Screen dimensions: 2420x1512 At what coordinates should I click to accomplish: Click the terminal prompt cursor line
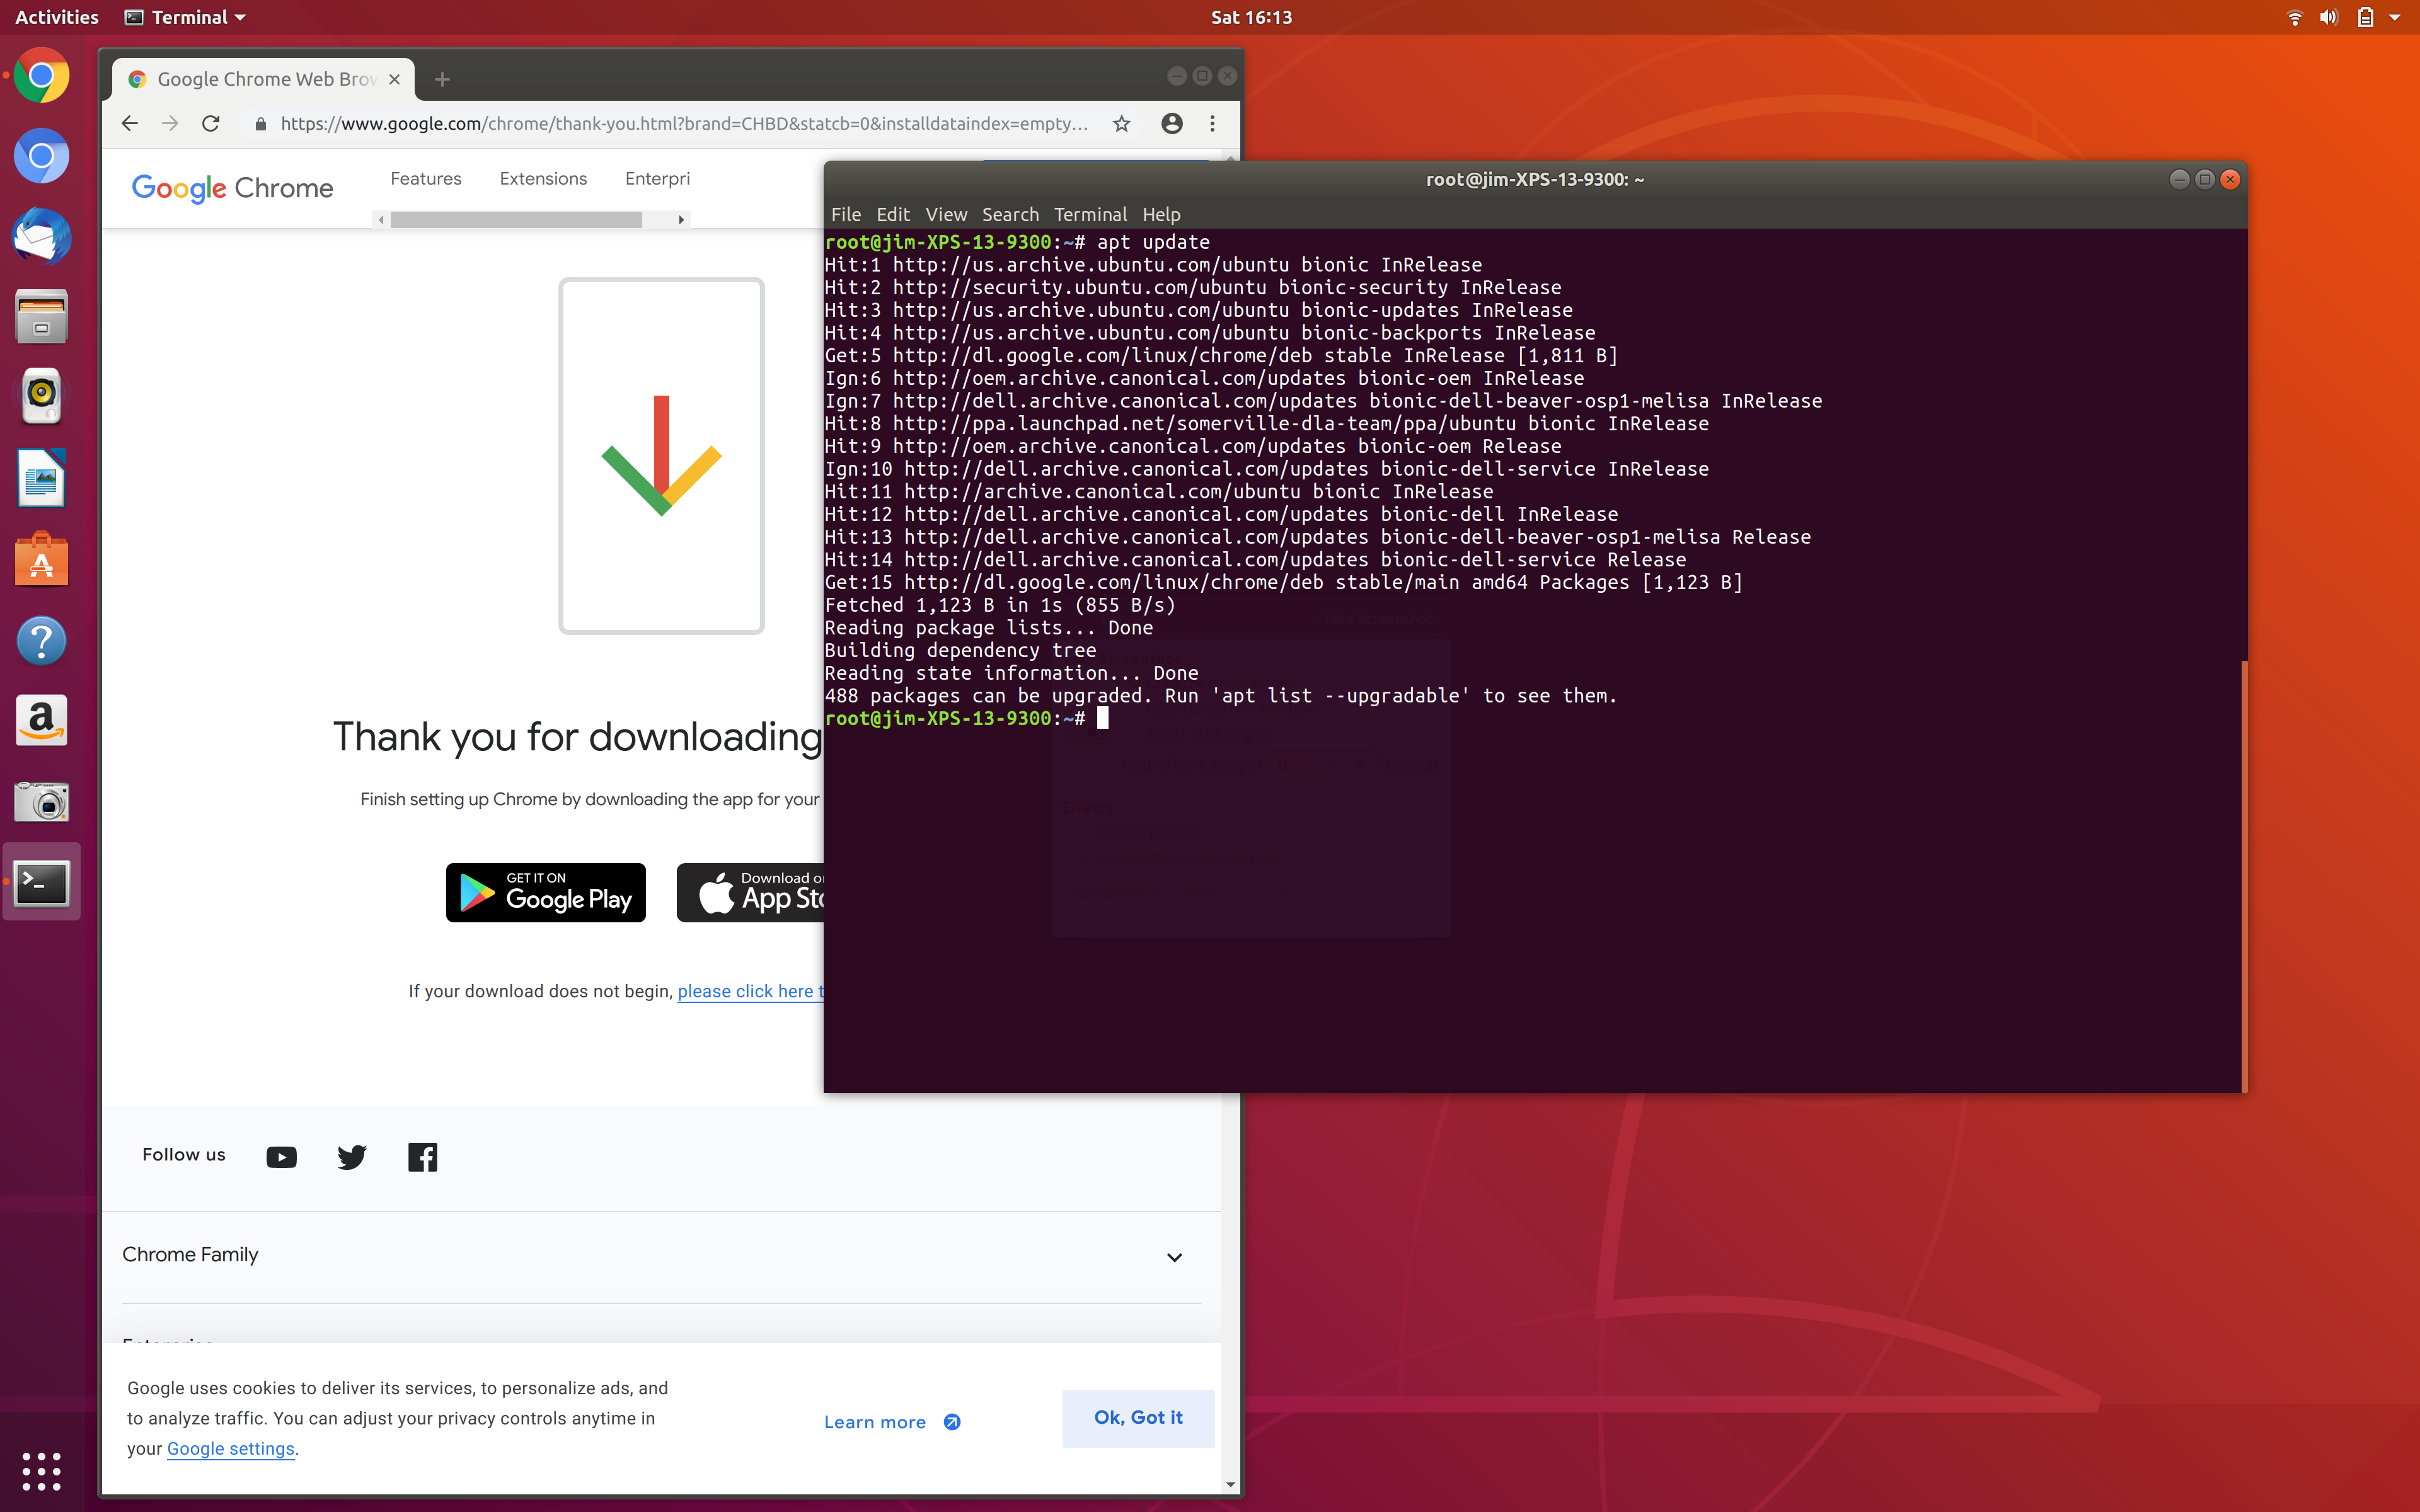(x=967, y=718)
